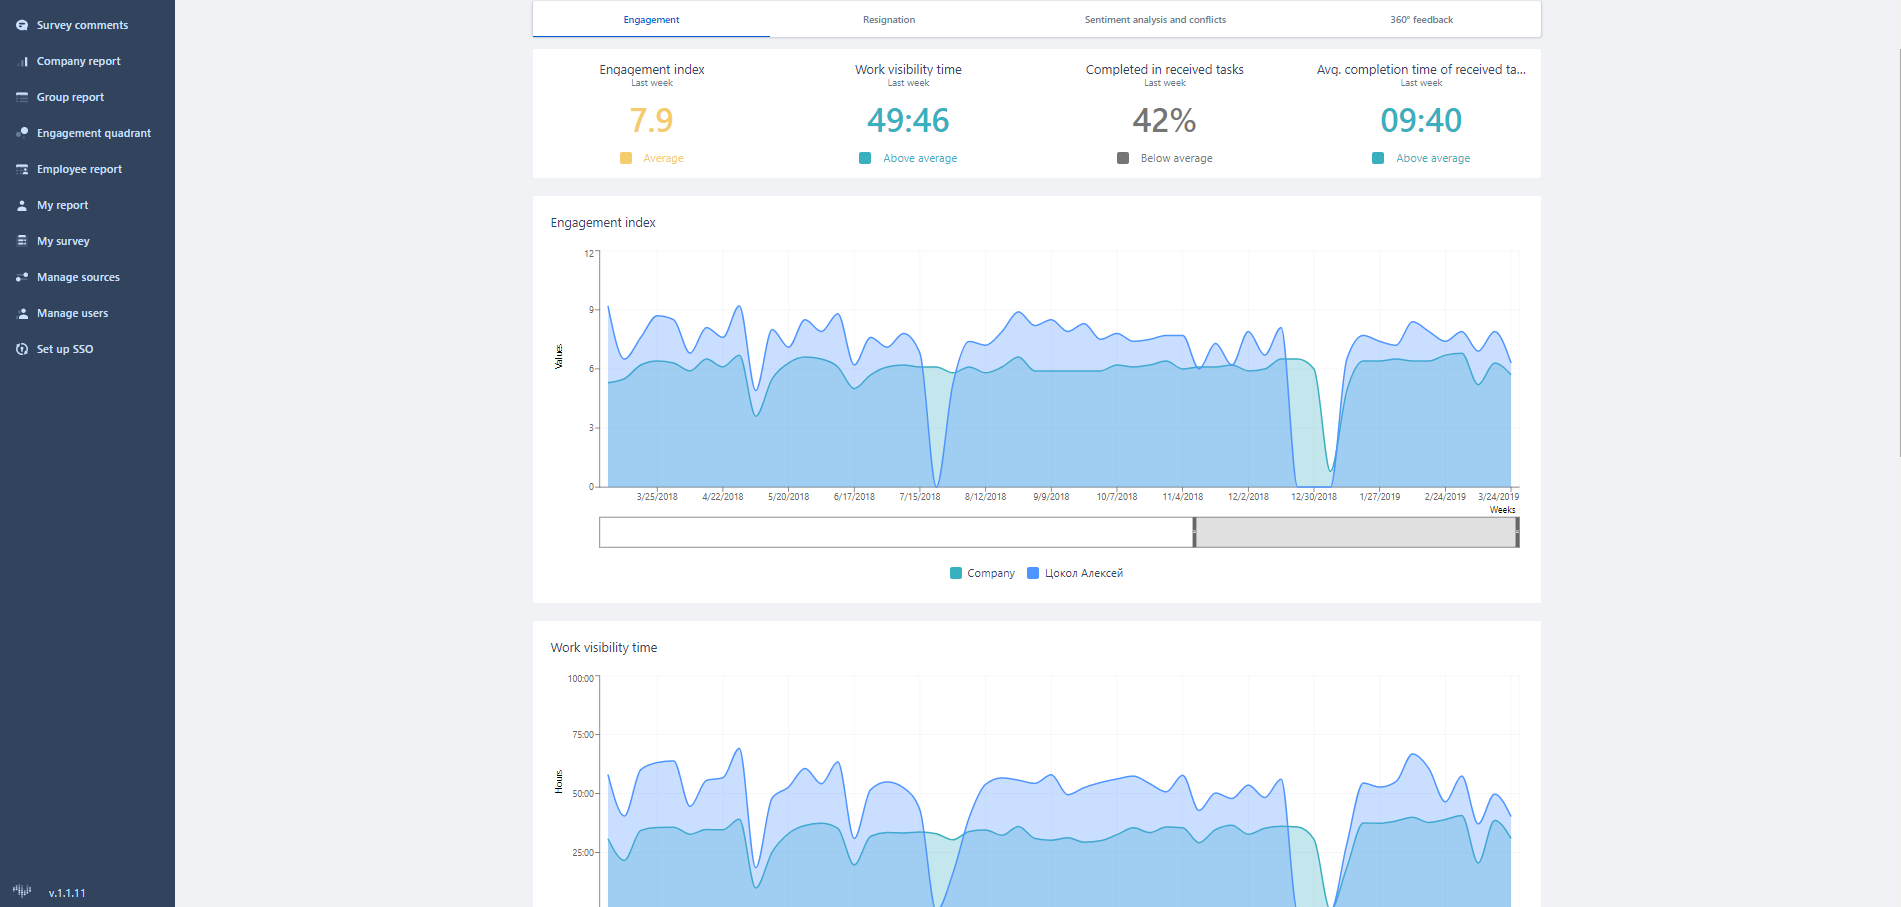Click the grey selected range in chart navigator
Screen dimensions: 1901x907
click(1355, 533)
